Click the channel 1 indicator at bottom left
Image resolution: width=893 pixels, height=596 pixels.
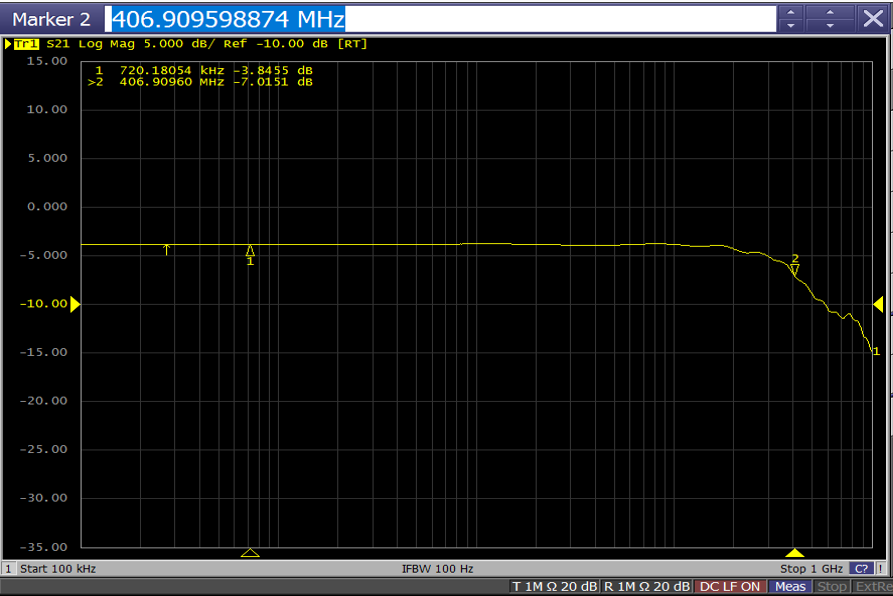[x=10, y=568]
